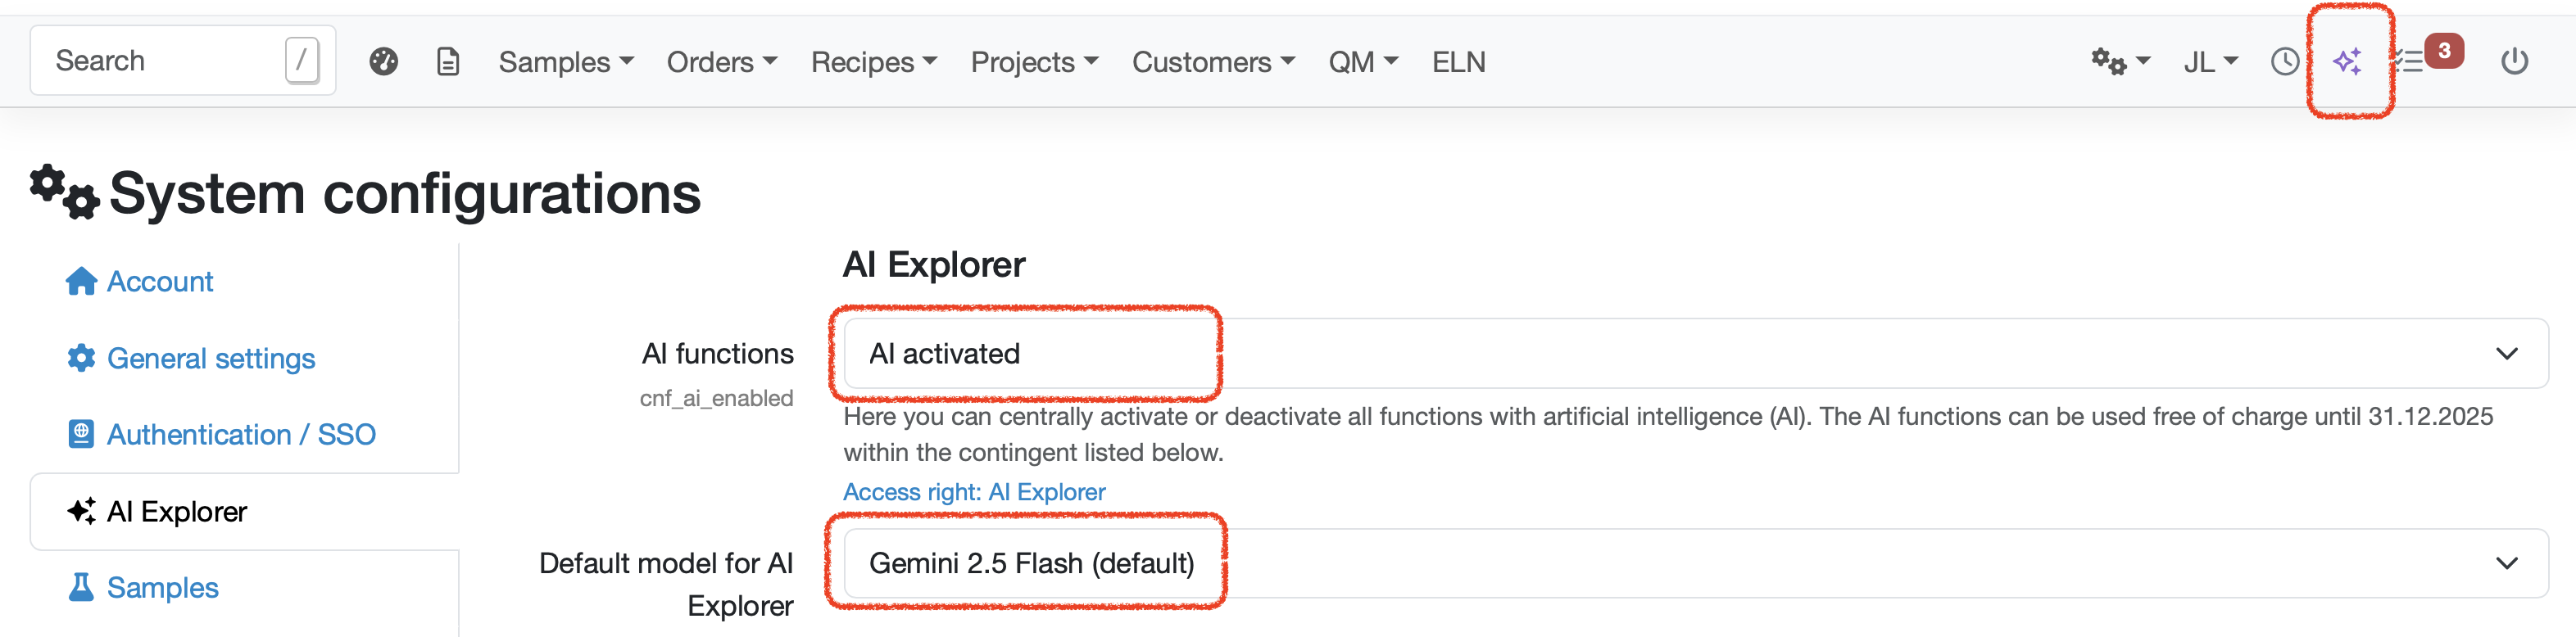This screenshot has width=2576, height=637.
Task: Expand the AI functions dropdown
Action: click(x=1695, y=354)
